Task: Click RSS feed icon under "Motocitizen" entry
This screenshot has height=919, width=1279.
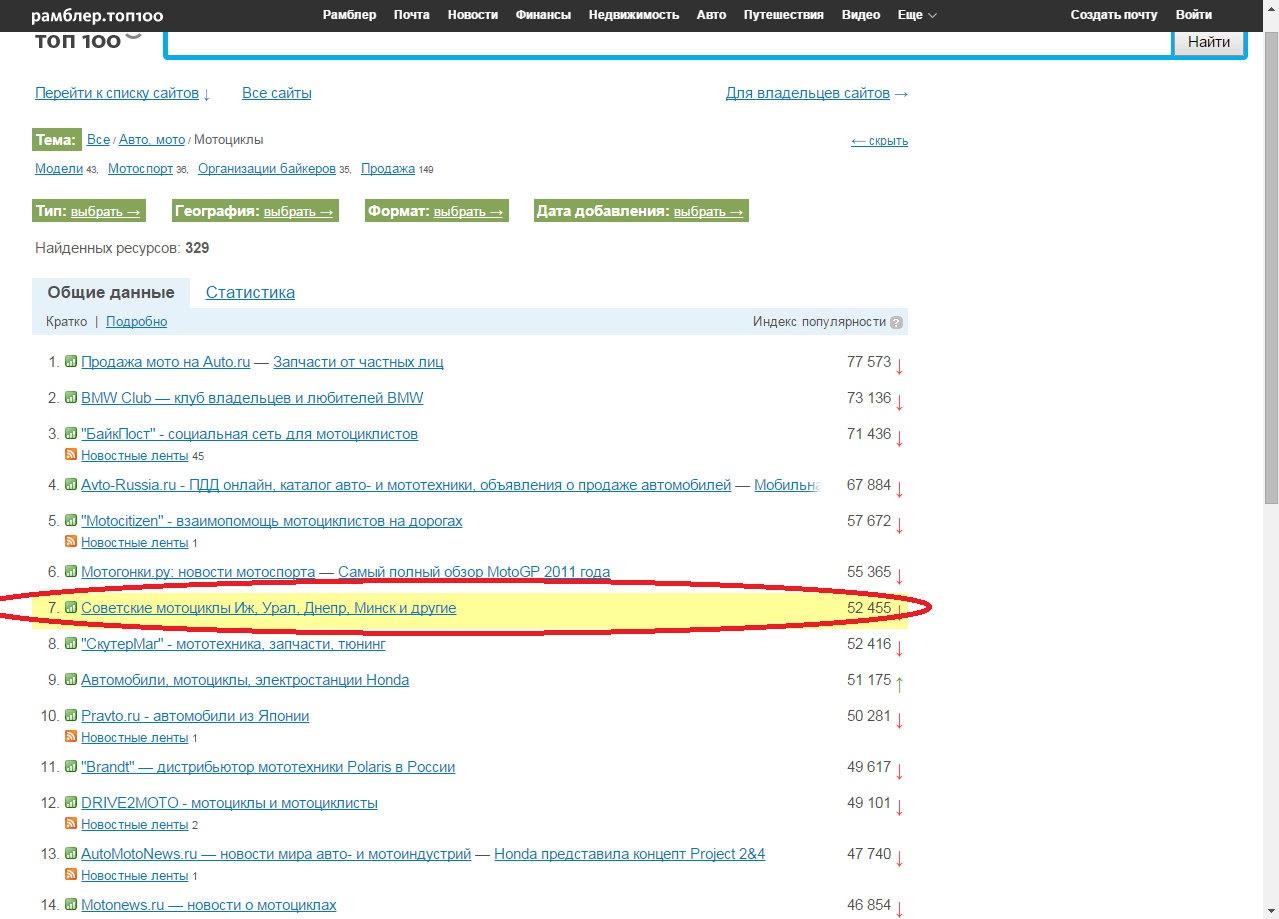Action: [71, 542]
